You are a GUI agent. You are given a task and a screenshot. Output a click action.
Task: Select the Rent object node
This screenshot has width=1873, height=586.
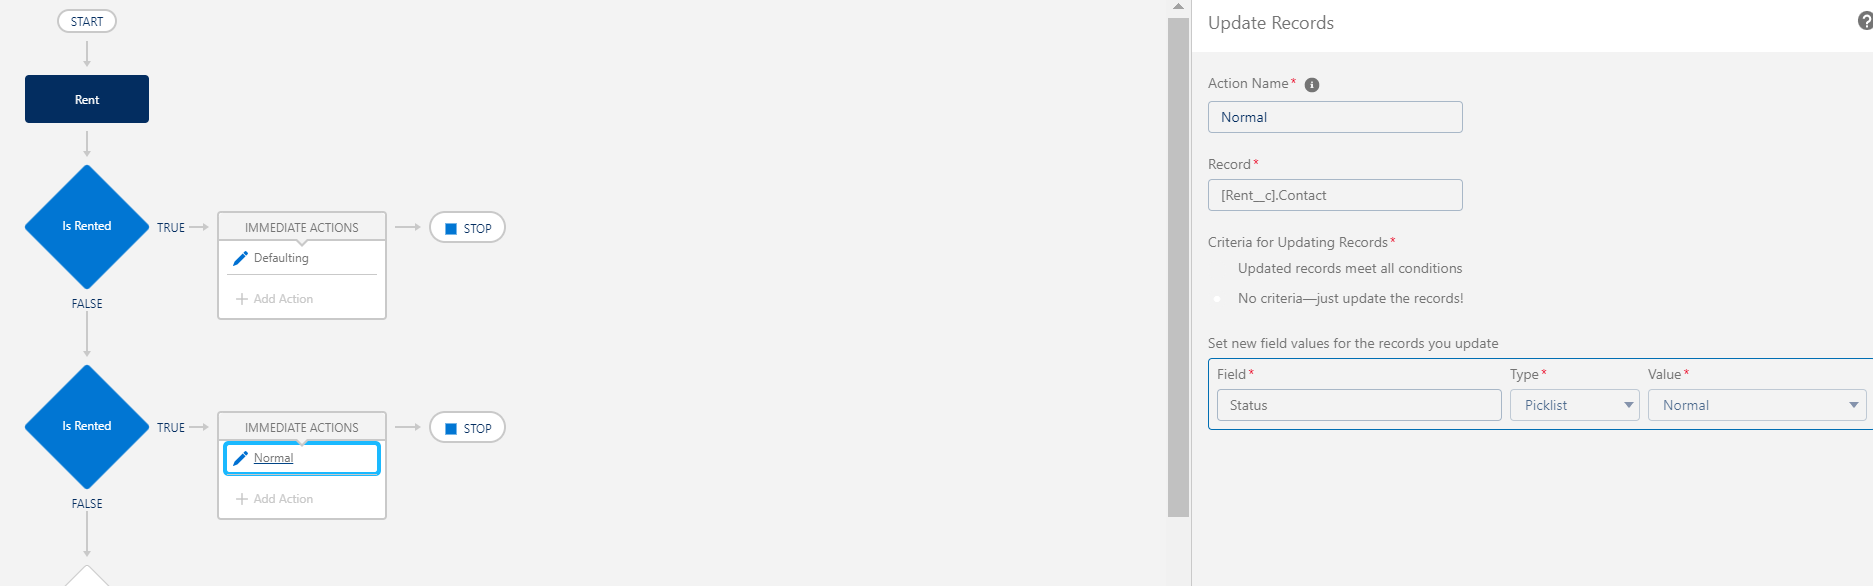87,99
